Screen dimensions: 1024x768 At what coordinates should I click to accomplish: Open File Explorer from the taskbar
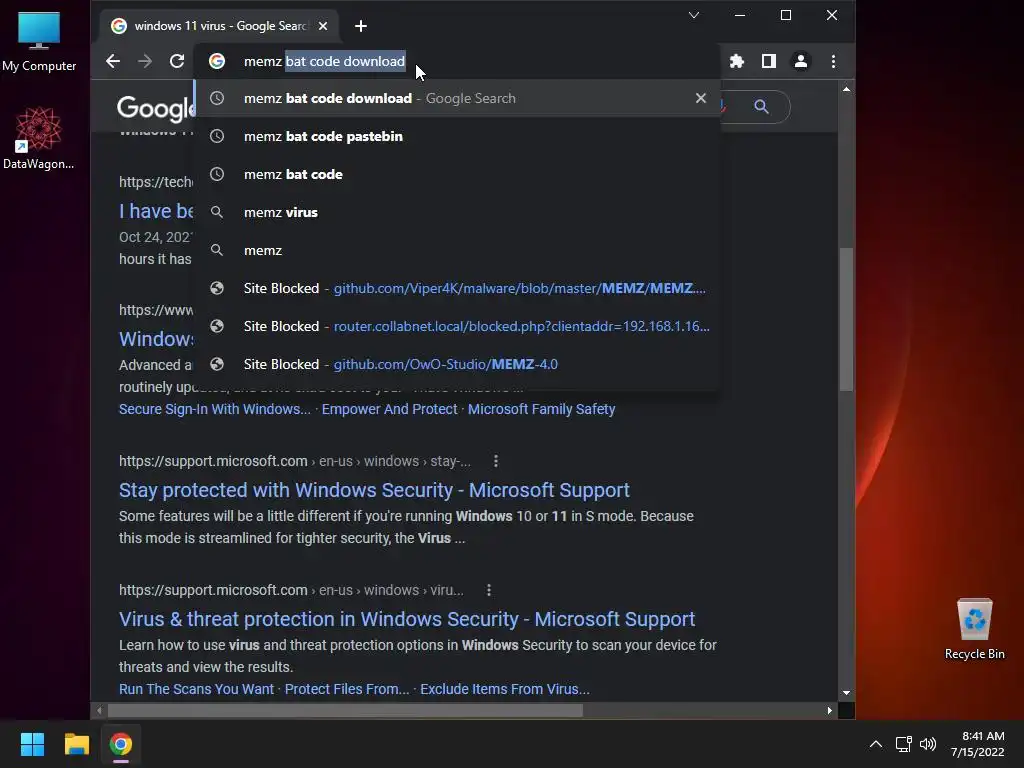pos(76,744)
